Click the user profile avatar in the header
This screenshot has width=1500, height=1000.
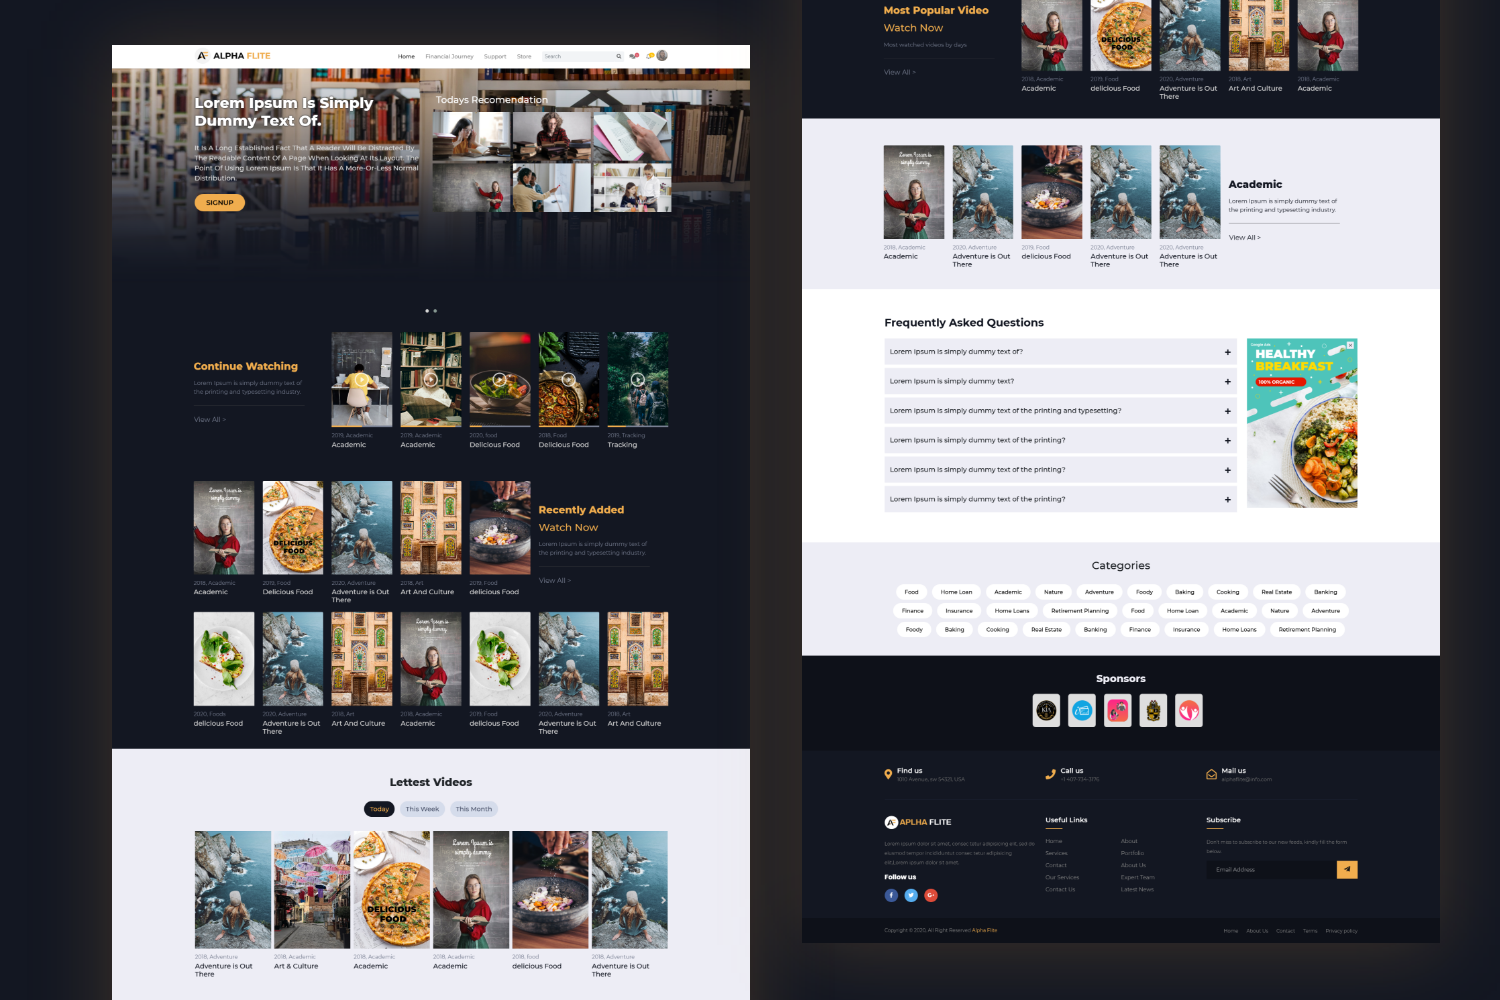[662, 56]
